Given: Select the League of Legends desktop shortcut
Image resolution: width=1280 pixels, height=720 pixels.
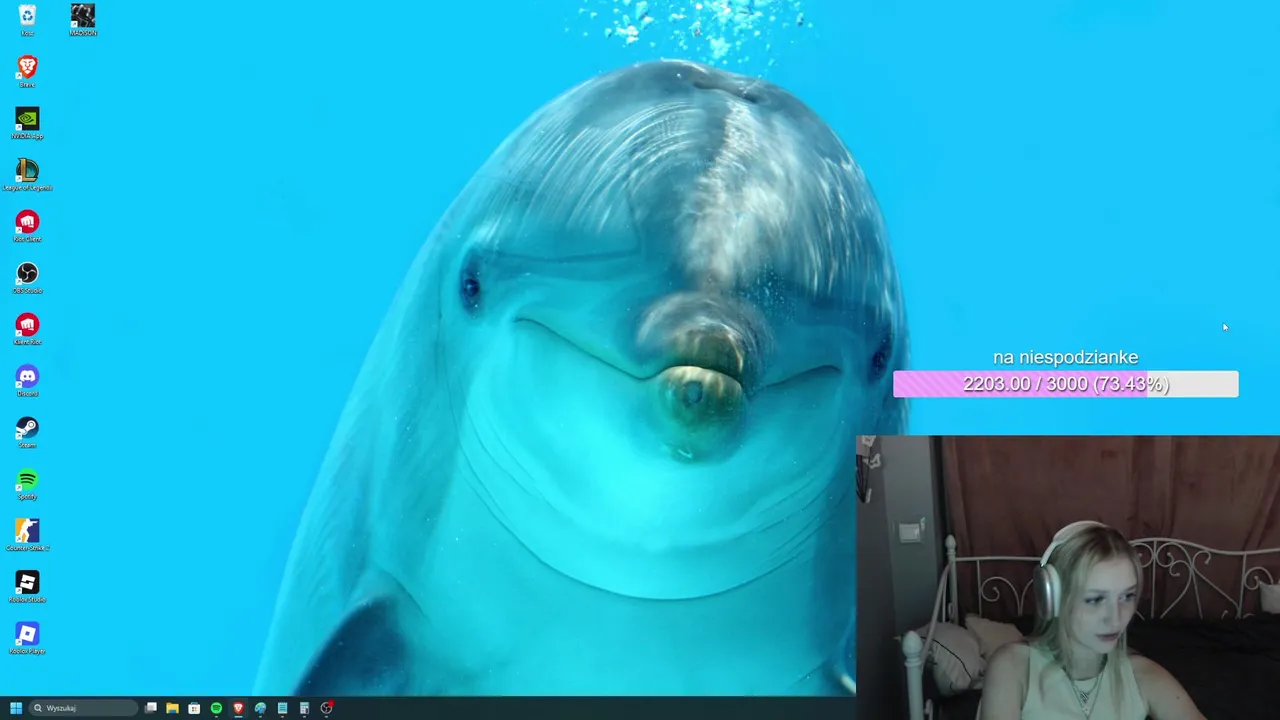Looking at the screenshot, I should click(27, 175).
